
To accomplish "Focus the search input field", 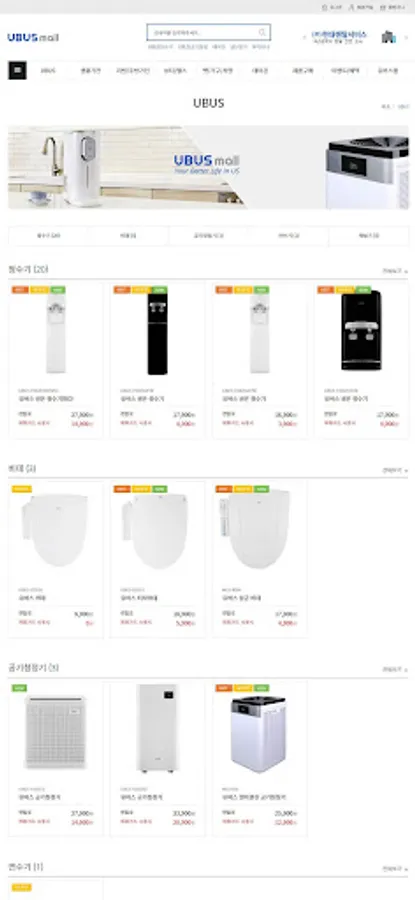I will tap(202, 32).
